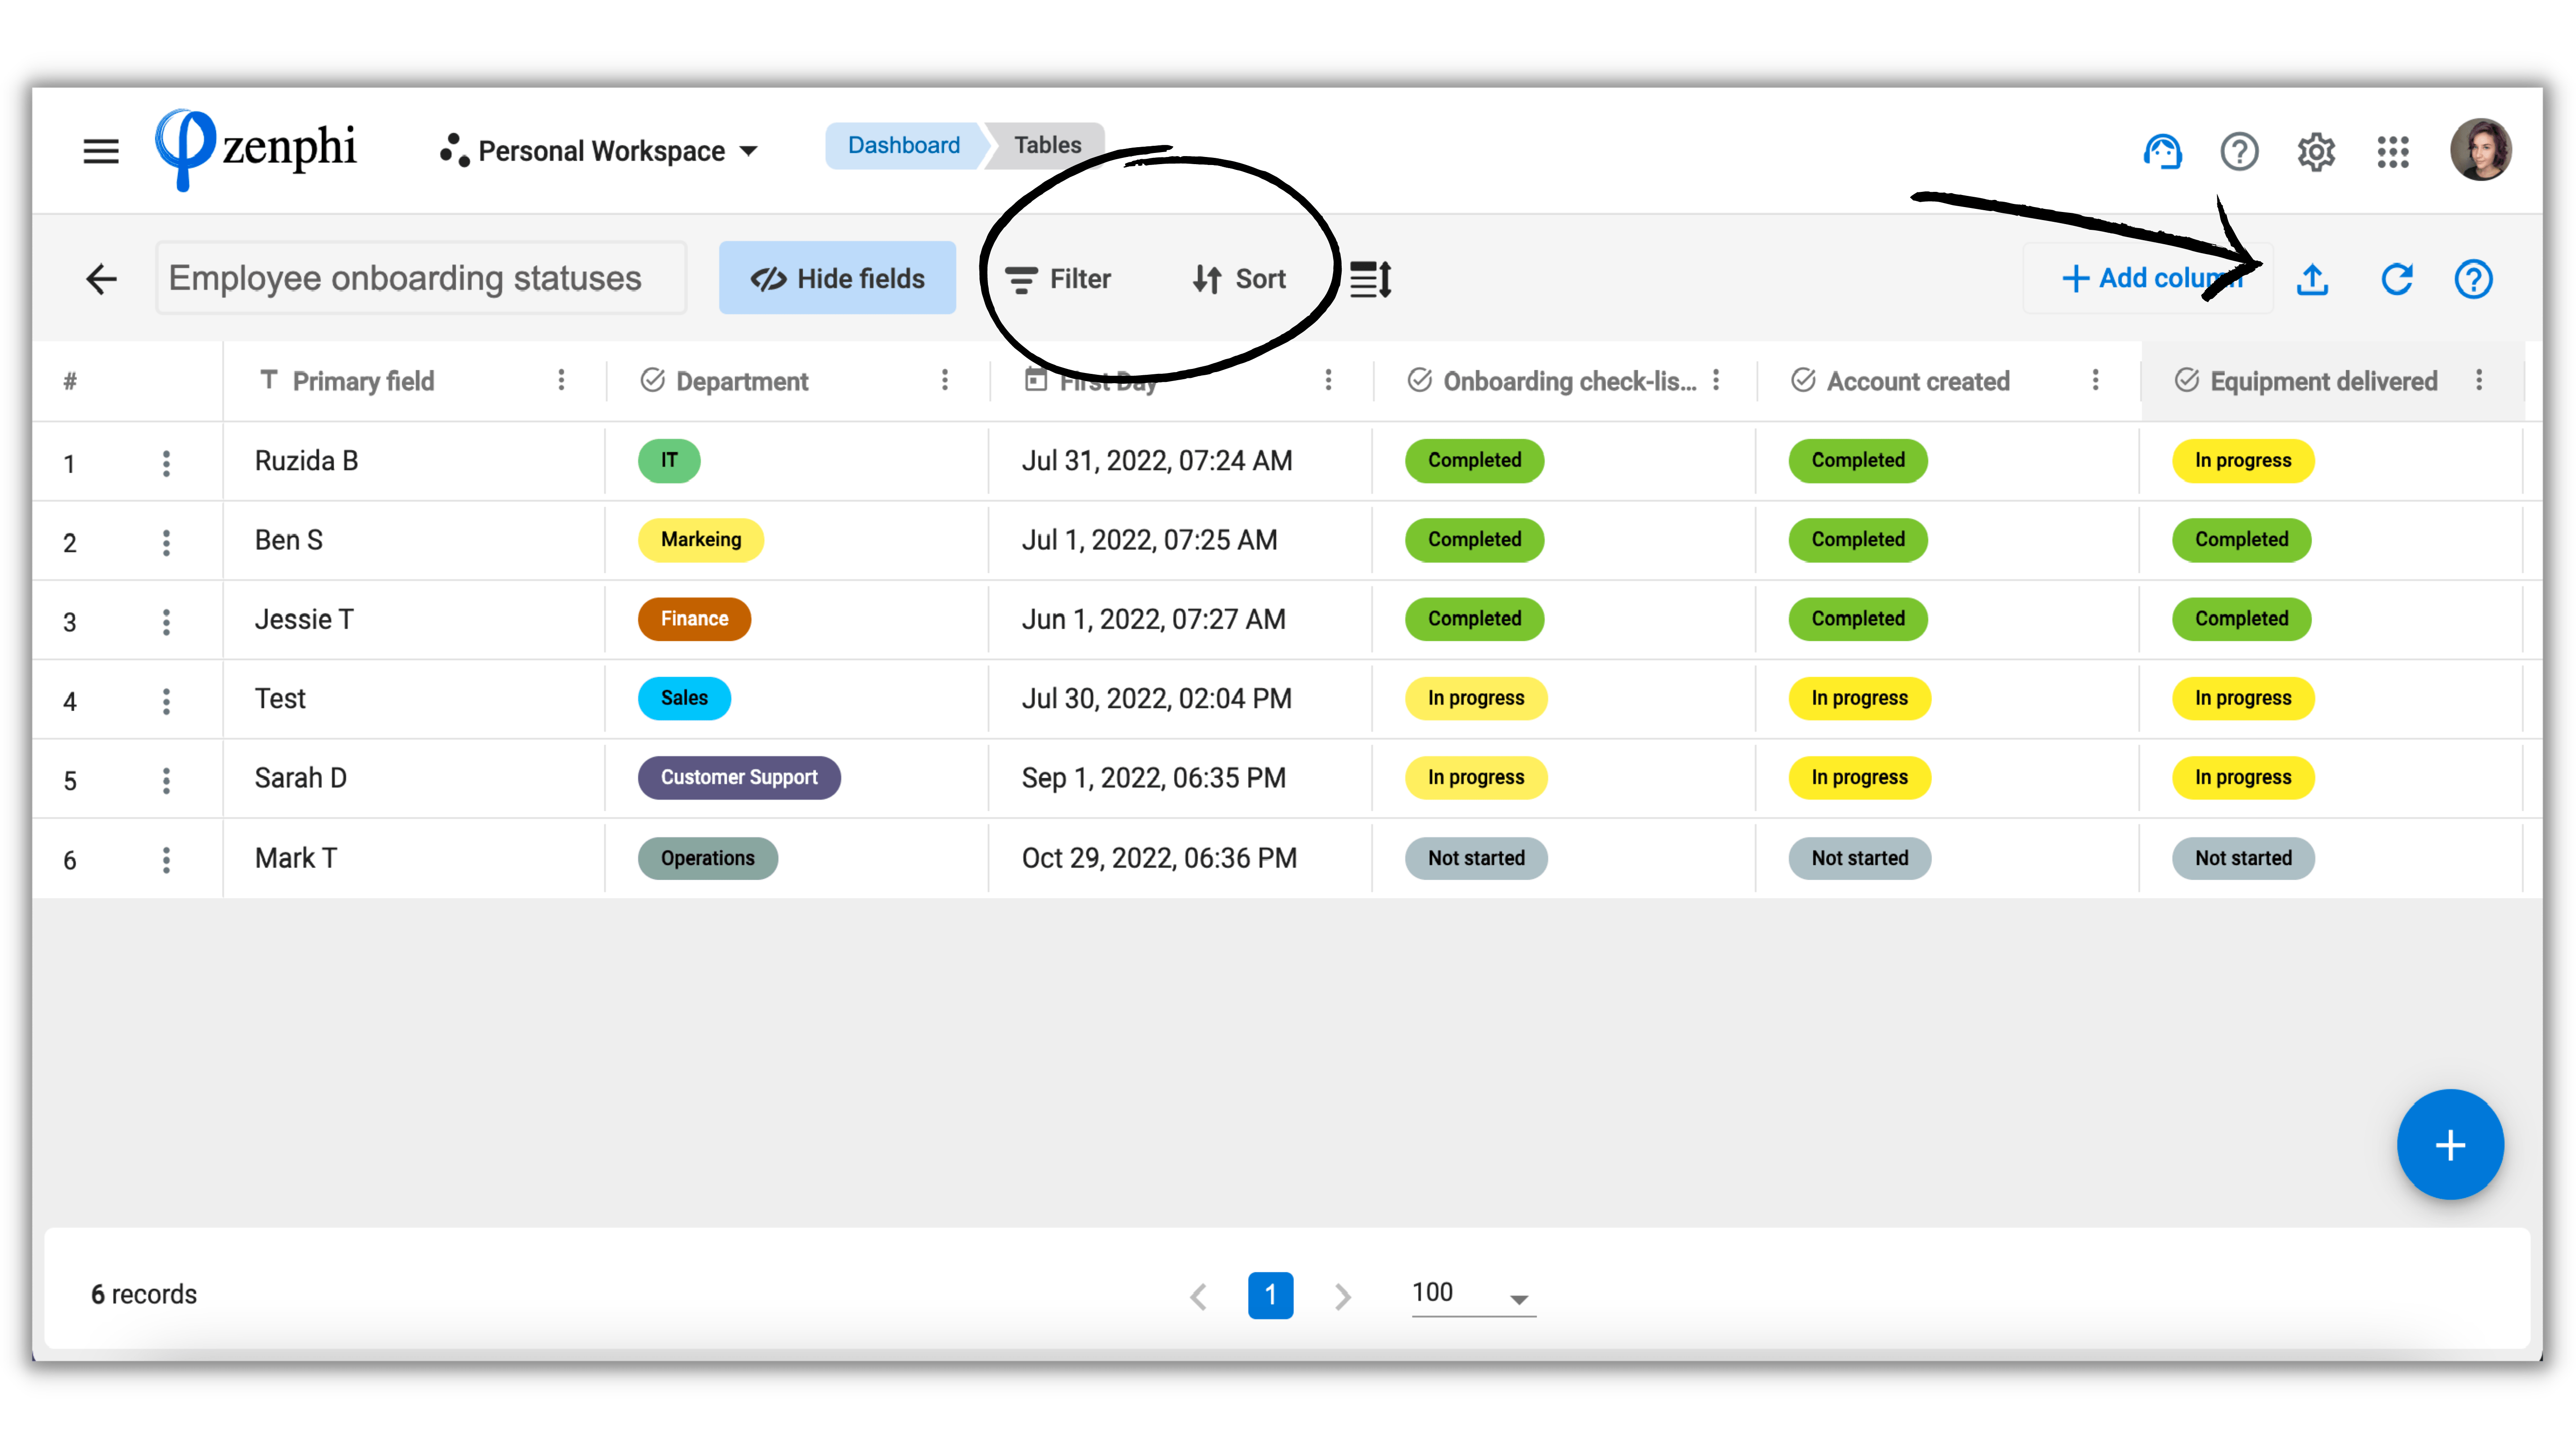Open the zenphi settings gear

2316,151
